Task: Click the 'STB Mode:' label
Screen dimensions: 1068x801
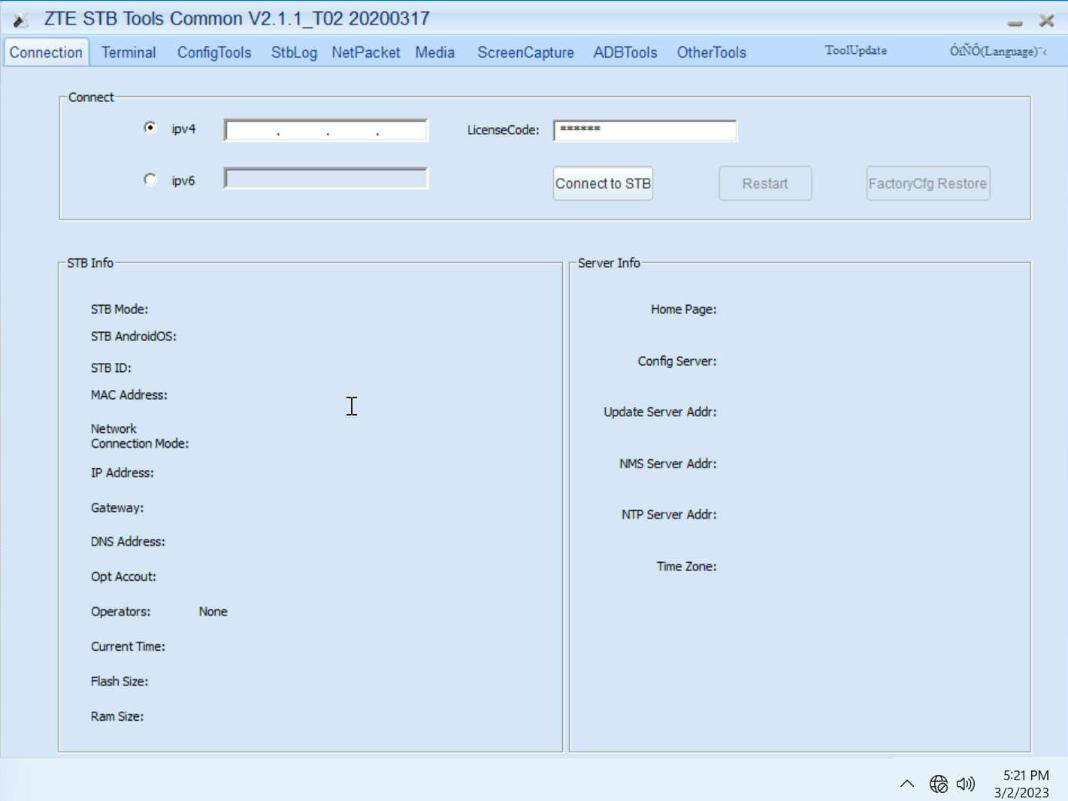Action: tap(119, 309)
